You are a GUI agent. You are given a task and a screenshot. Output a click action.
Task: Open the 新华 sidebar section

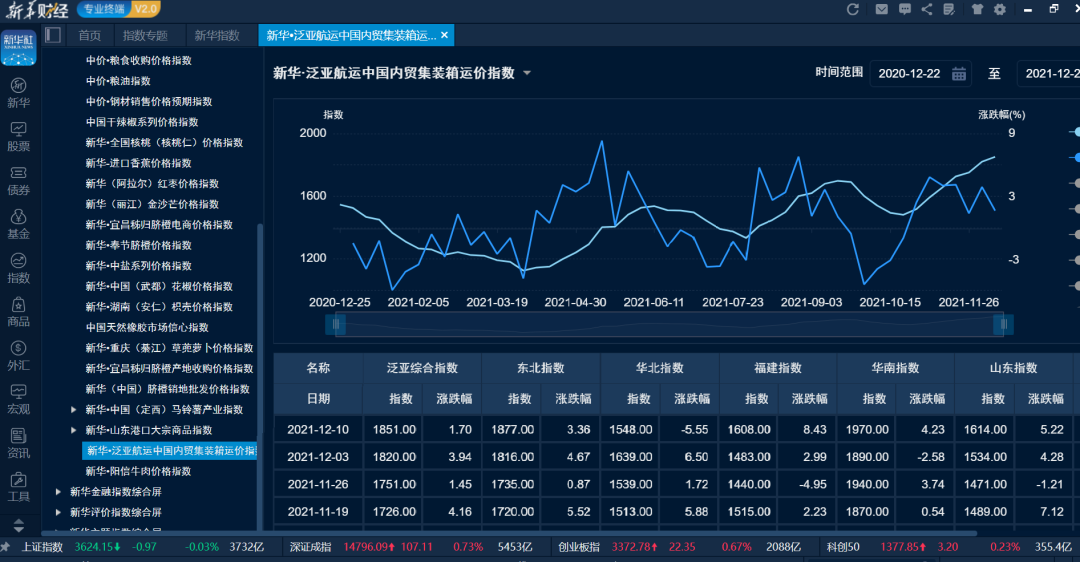click(19, 93)
